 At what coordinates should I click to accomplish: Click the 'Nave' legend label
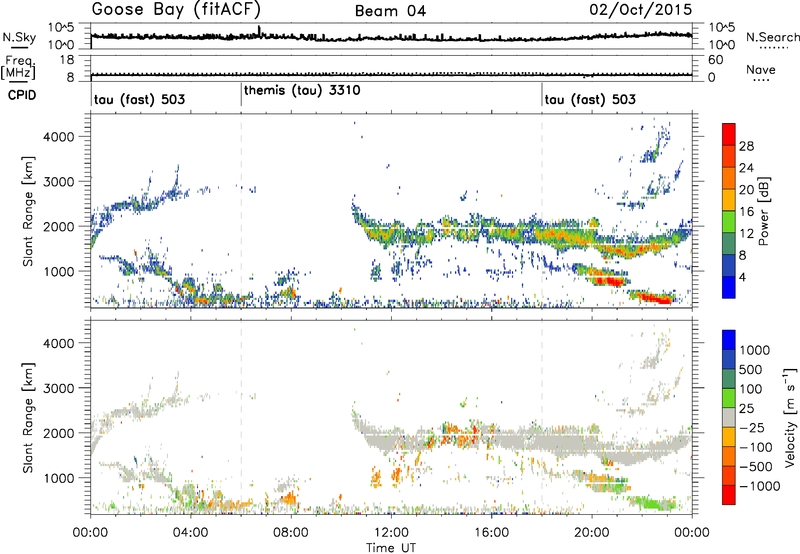(761, 69)
